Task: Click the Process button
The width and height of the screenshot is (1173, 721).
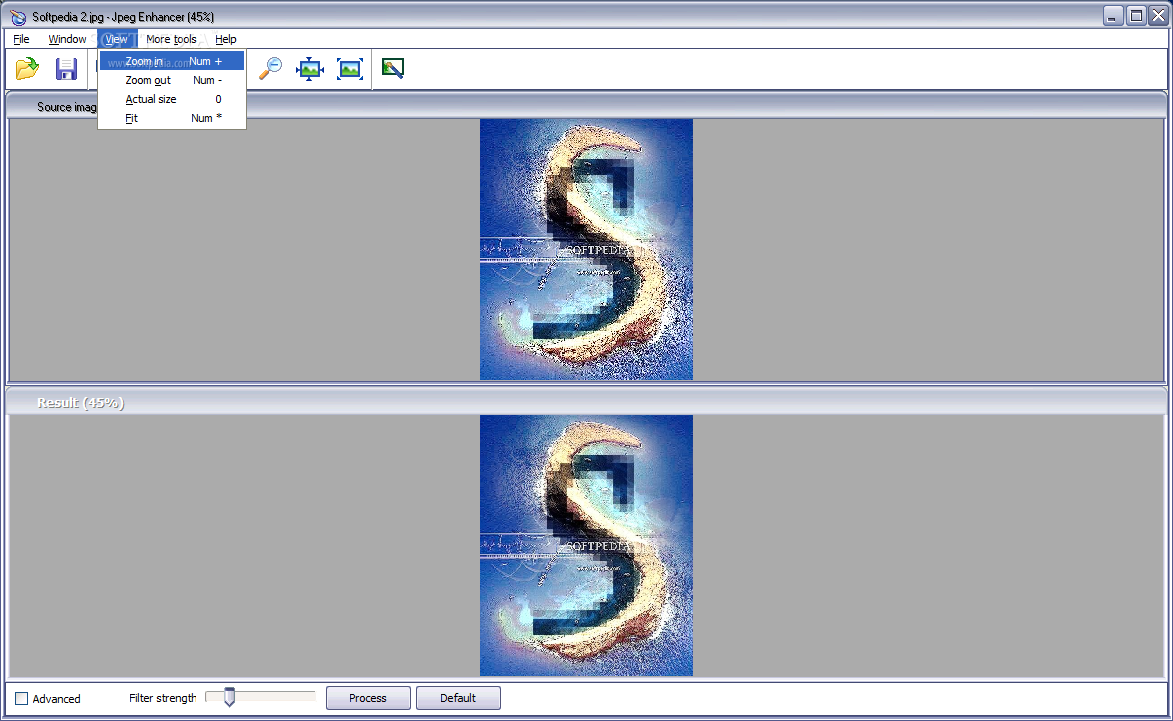Action: click(368, 698)
